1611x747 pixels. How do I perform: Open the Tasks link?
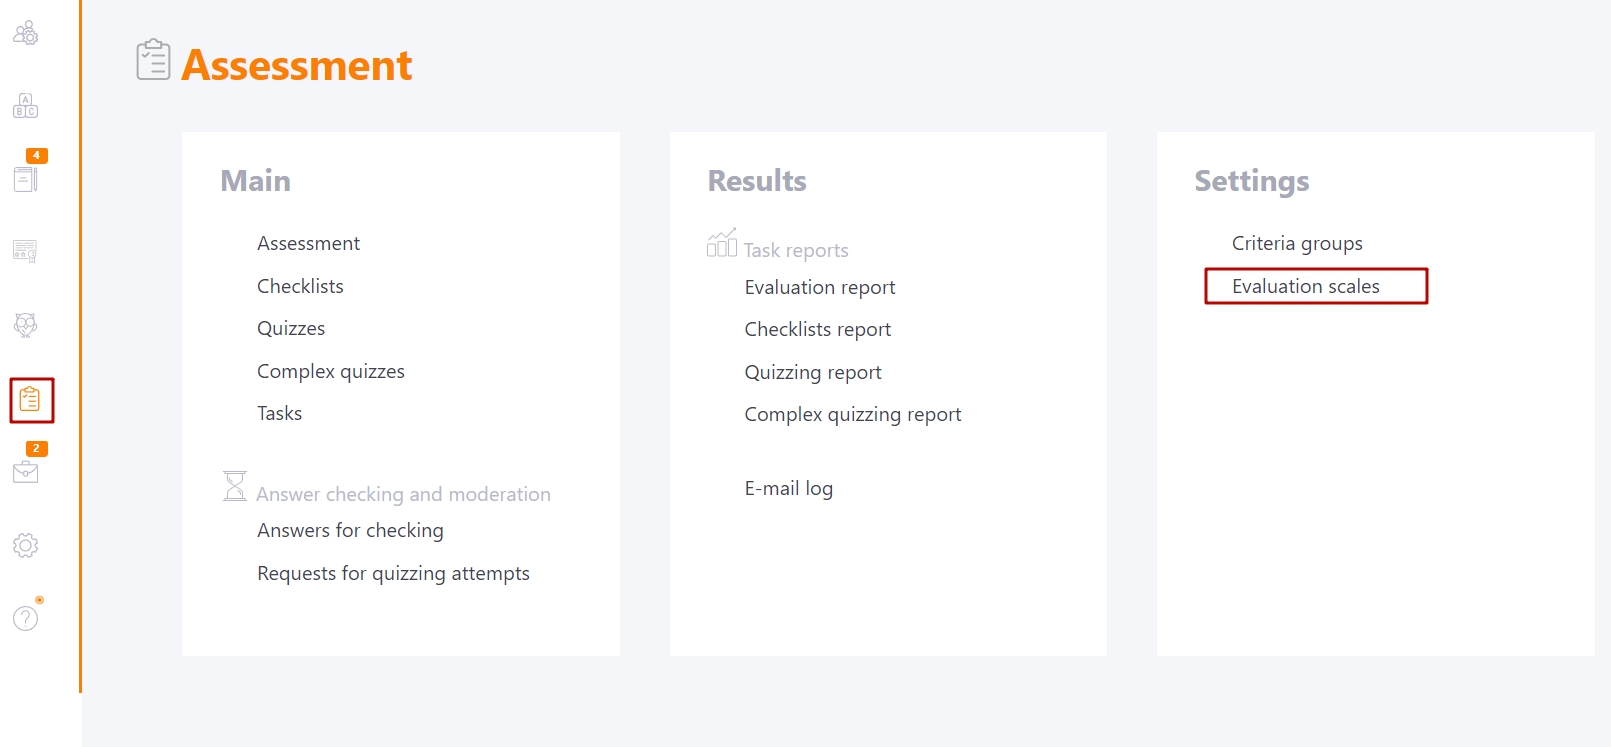click(x=279, y=413)
